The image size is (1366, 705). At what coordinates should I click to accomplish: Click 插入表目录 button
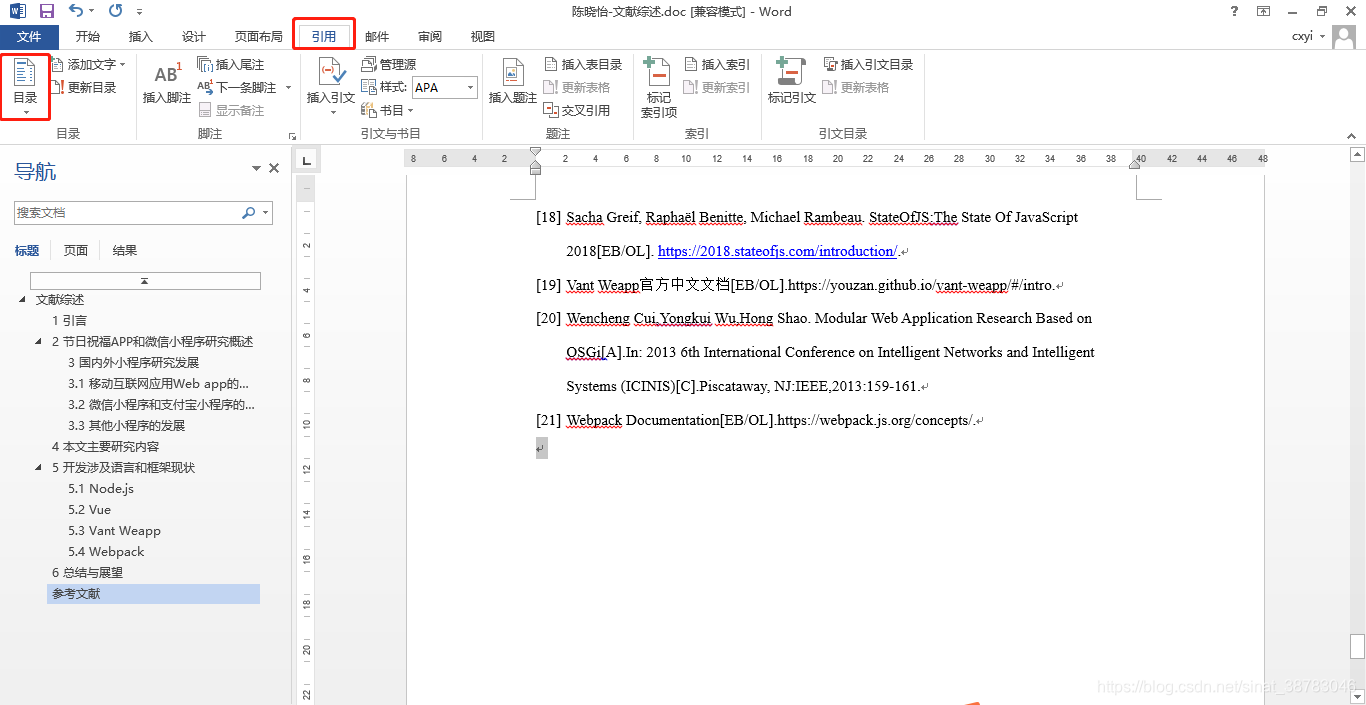pos(583,64)
